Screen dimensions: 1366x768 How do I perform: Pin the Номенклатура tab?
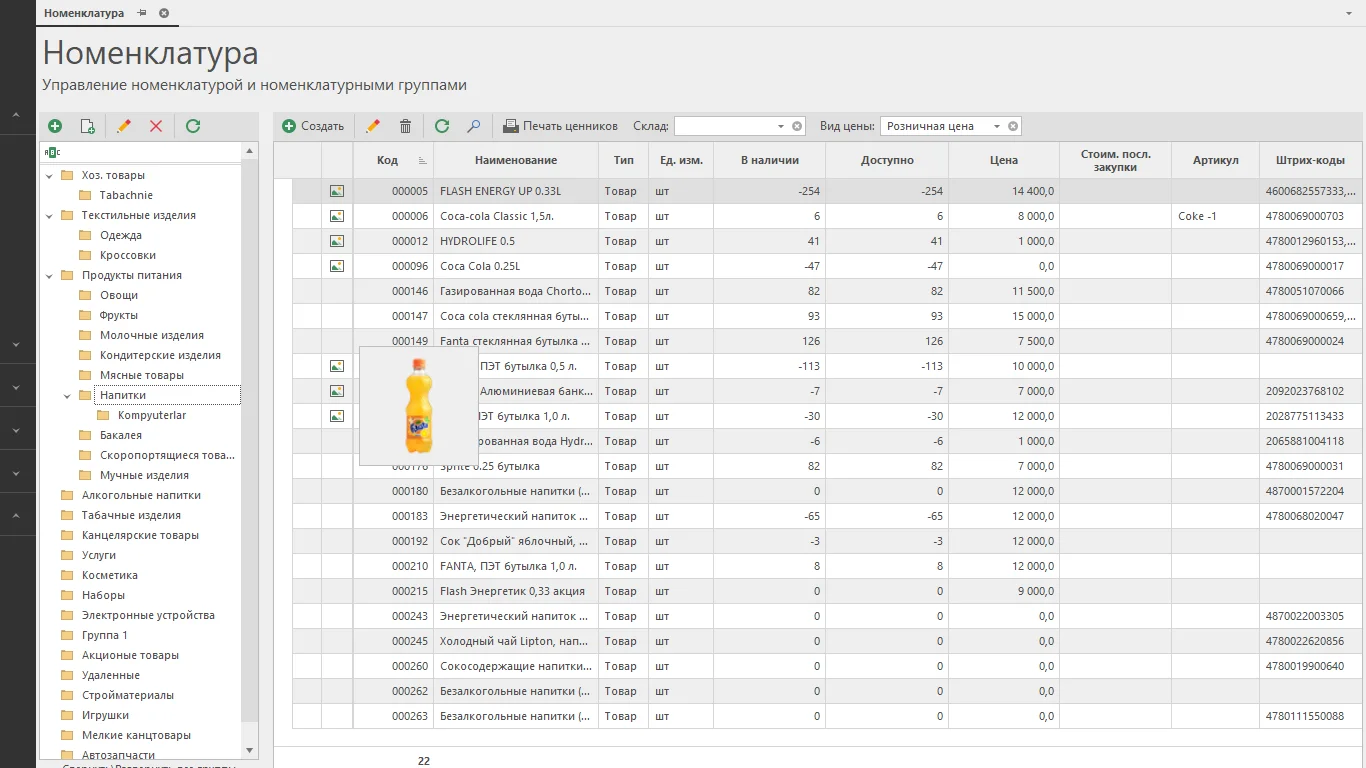[142, 13]
